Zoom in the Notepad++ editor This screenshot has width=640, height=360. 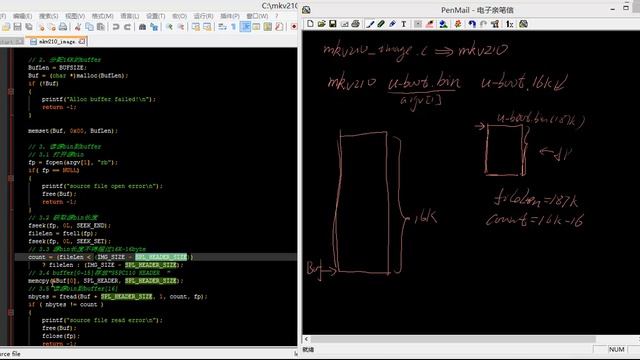point(169,27)
